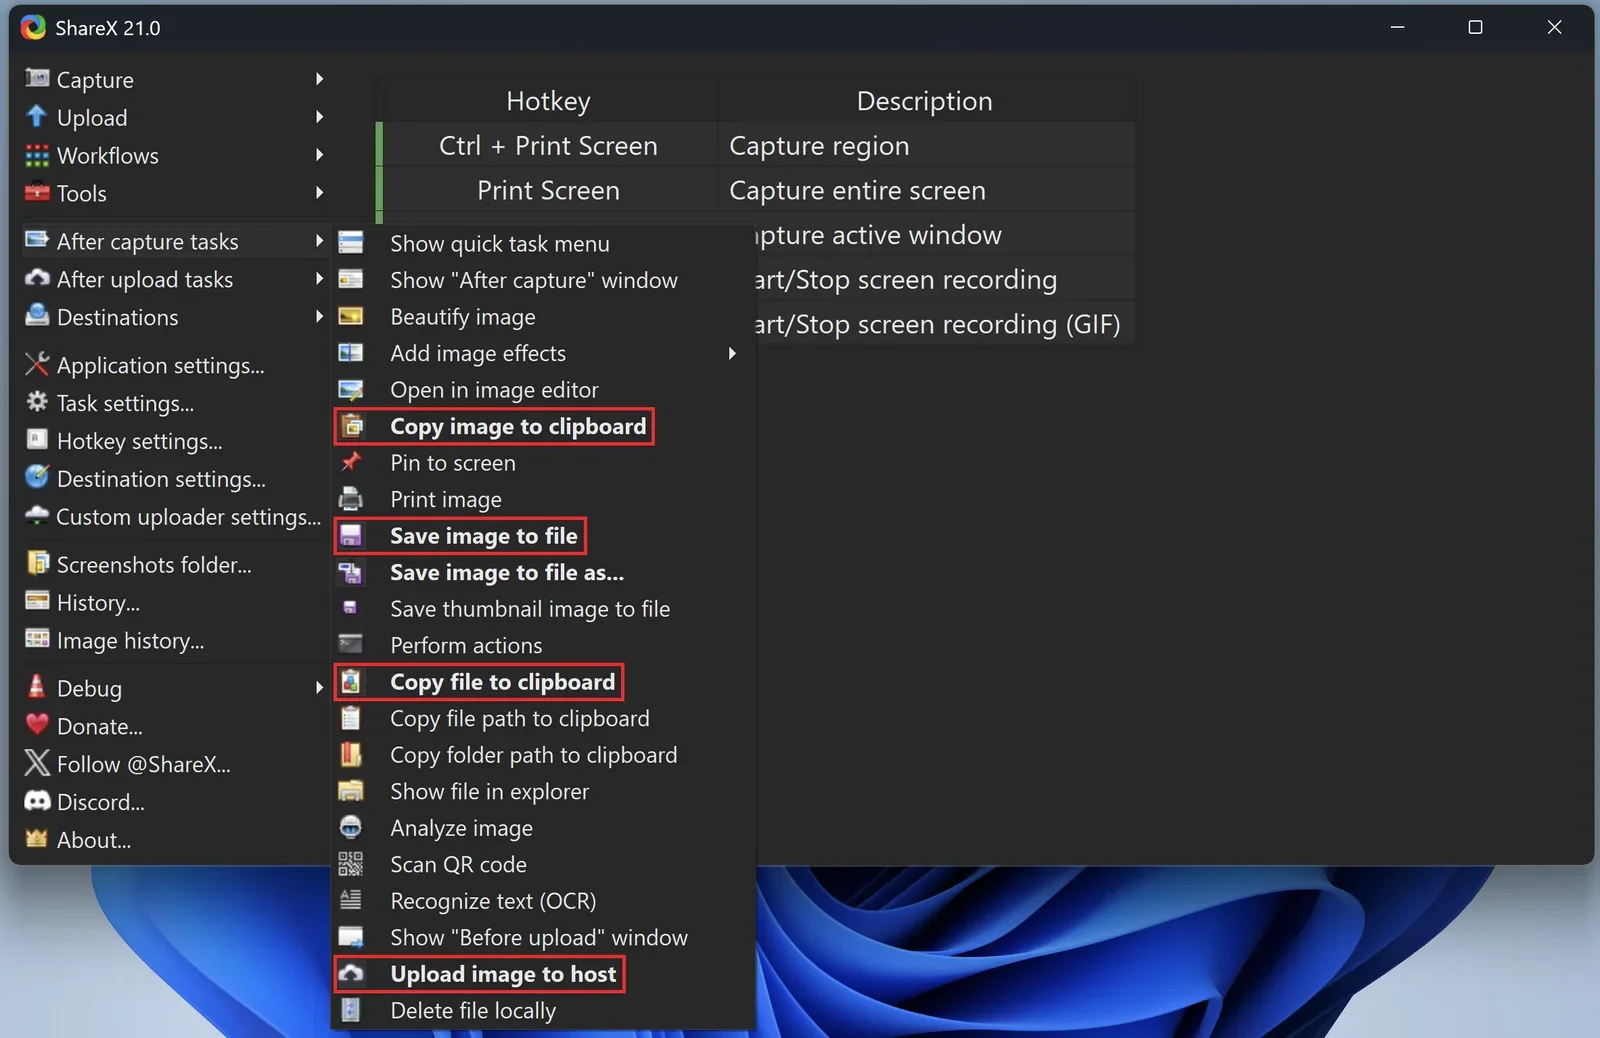Click the Application settings wrench icon
1600x1038 pixels.
(37, 364)
